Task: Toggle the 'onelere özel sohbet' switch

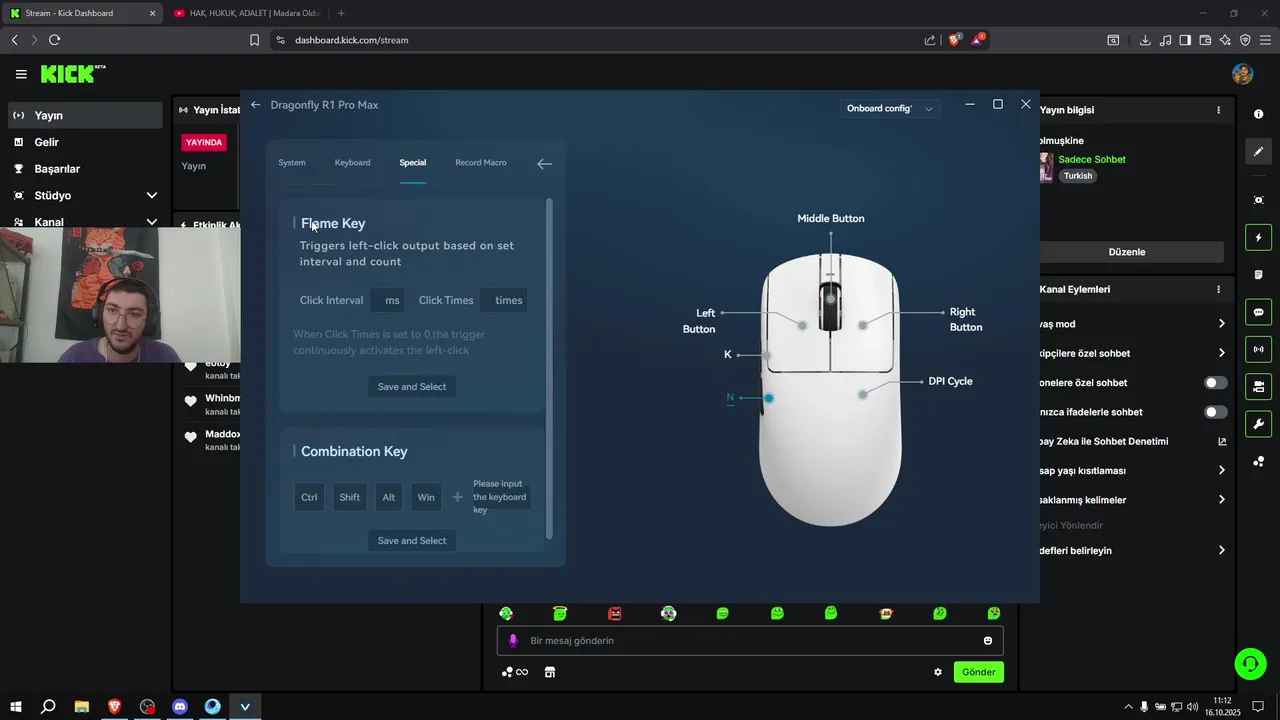Action: [1215, 383]
